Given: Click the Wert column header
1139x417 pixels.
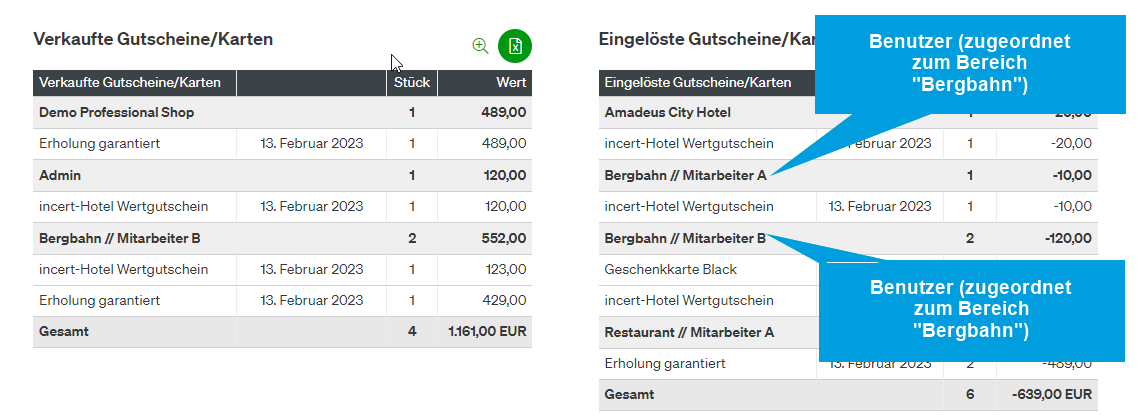Looking at the screenshot, I should coord(485,83).
